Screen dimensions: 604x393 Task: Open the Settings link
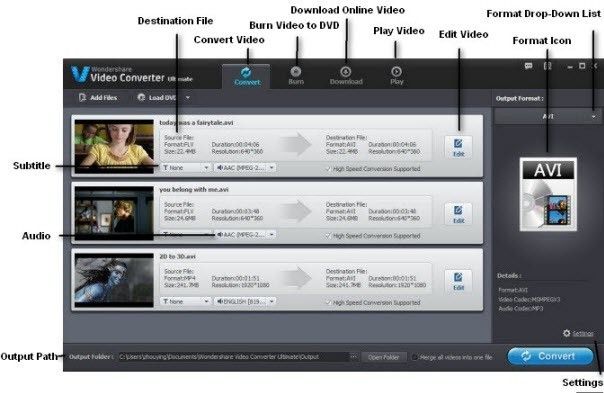click(582, 334)
